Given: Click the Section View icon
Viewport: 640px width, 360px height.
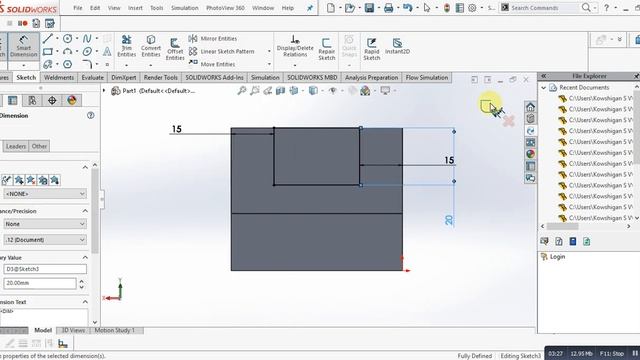Looking at the screenshot, I should (280, 91).
